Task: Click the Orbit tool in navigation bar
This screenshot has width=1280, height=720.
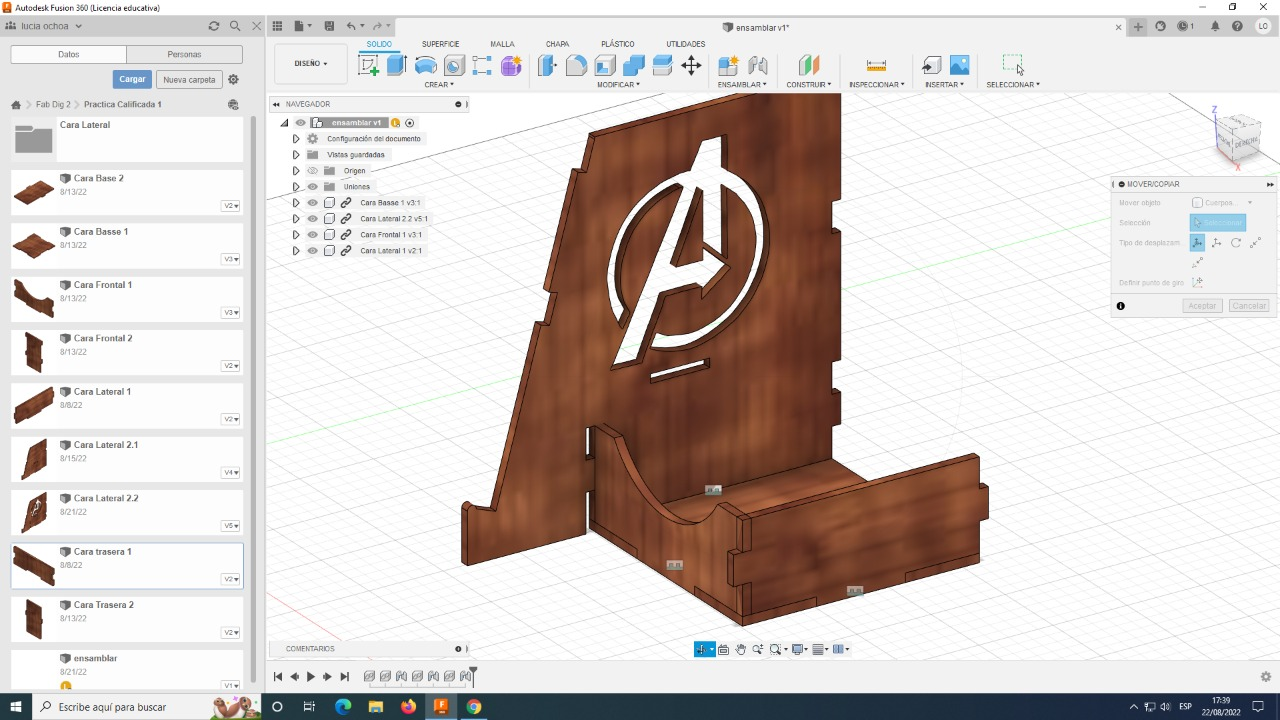Action: tap(702, 649)
